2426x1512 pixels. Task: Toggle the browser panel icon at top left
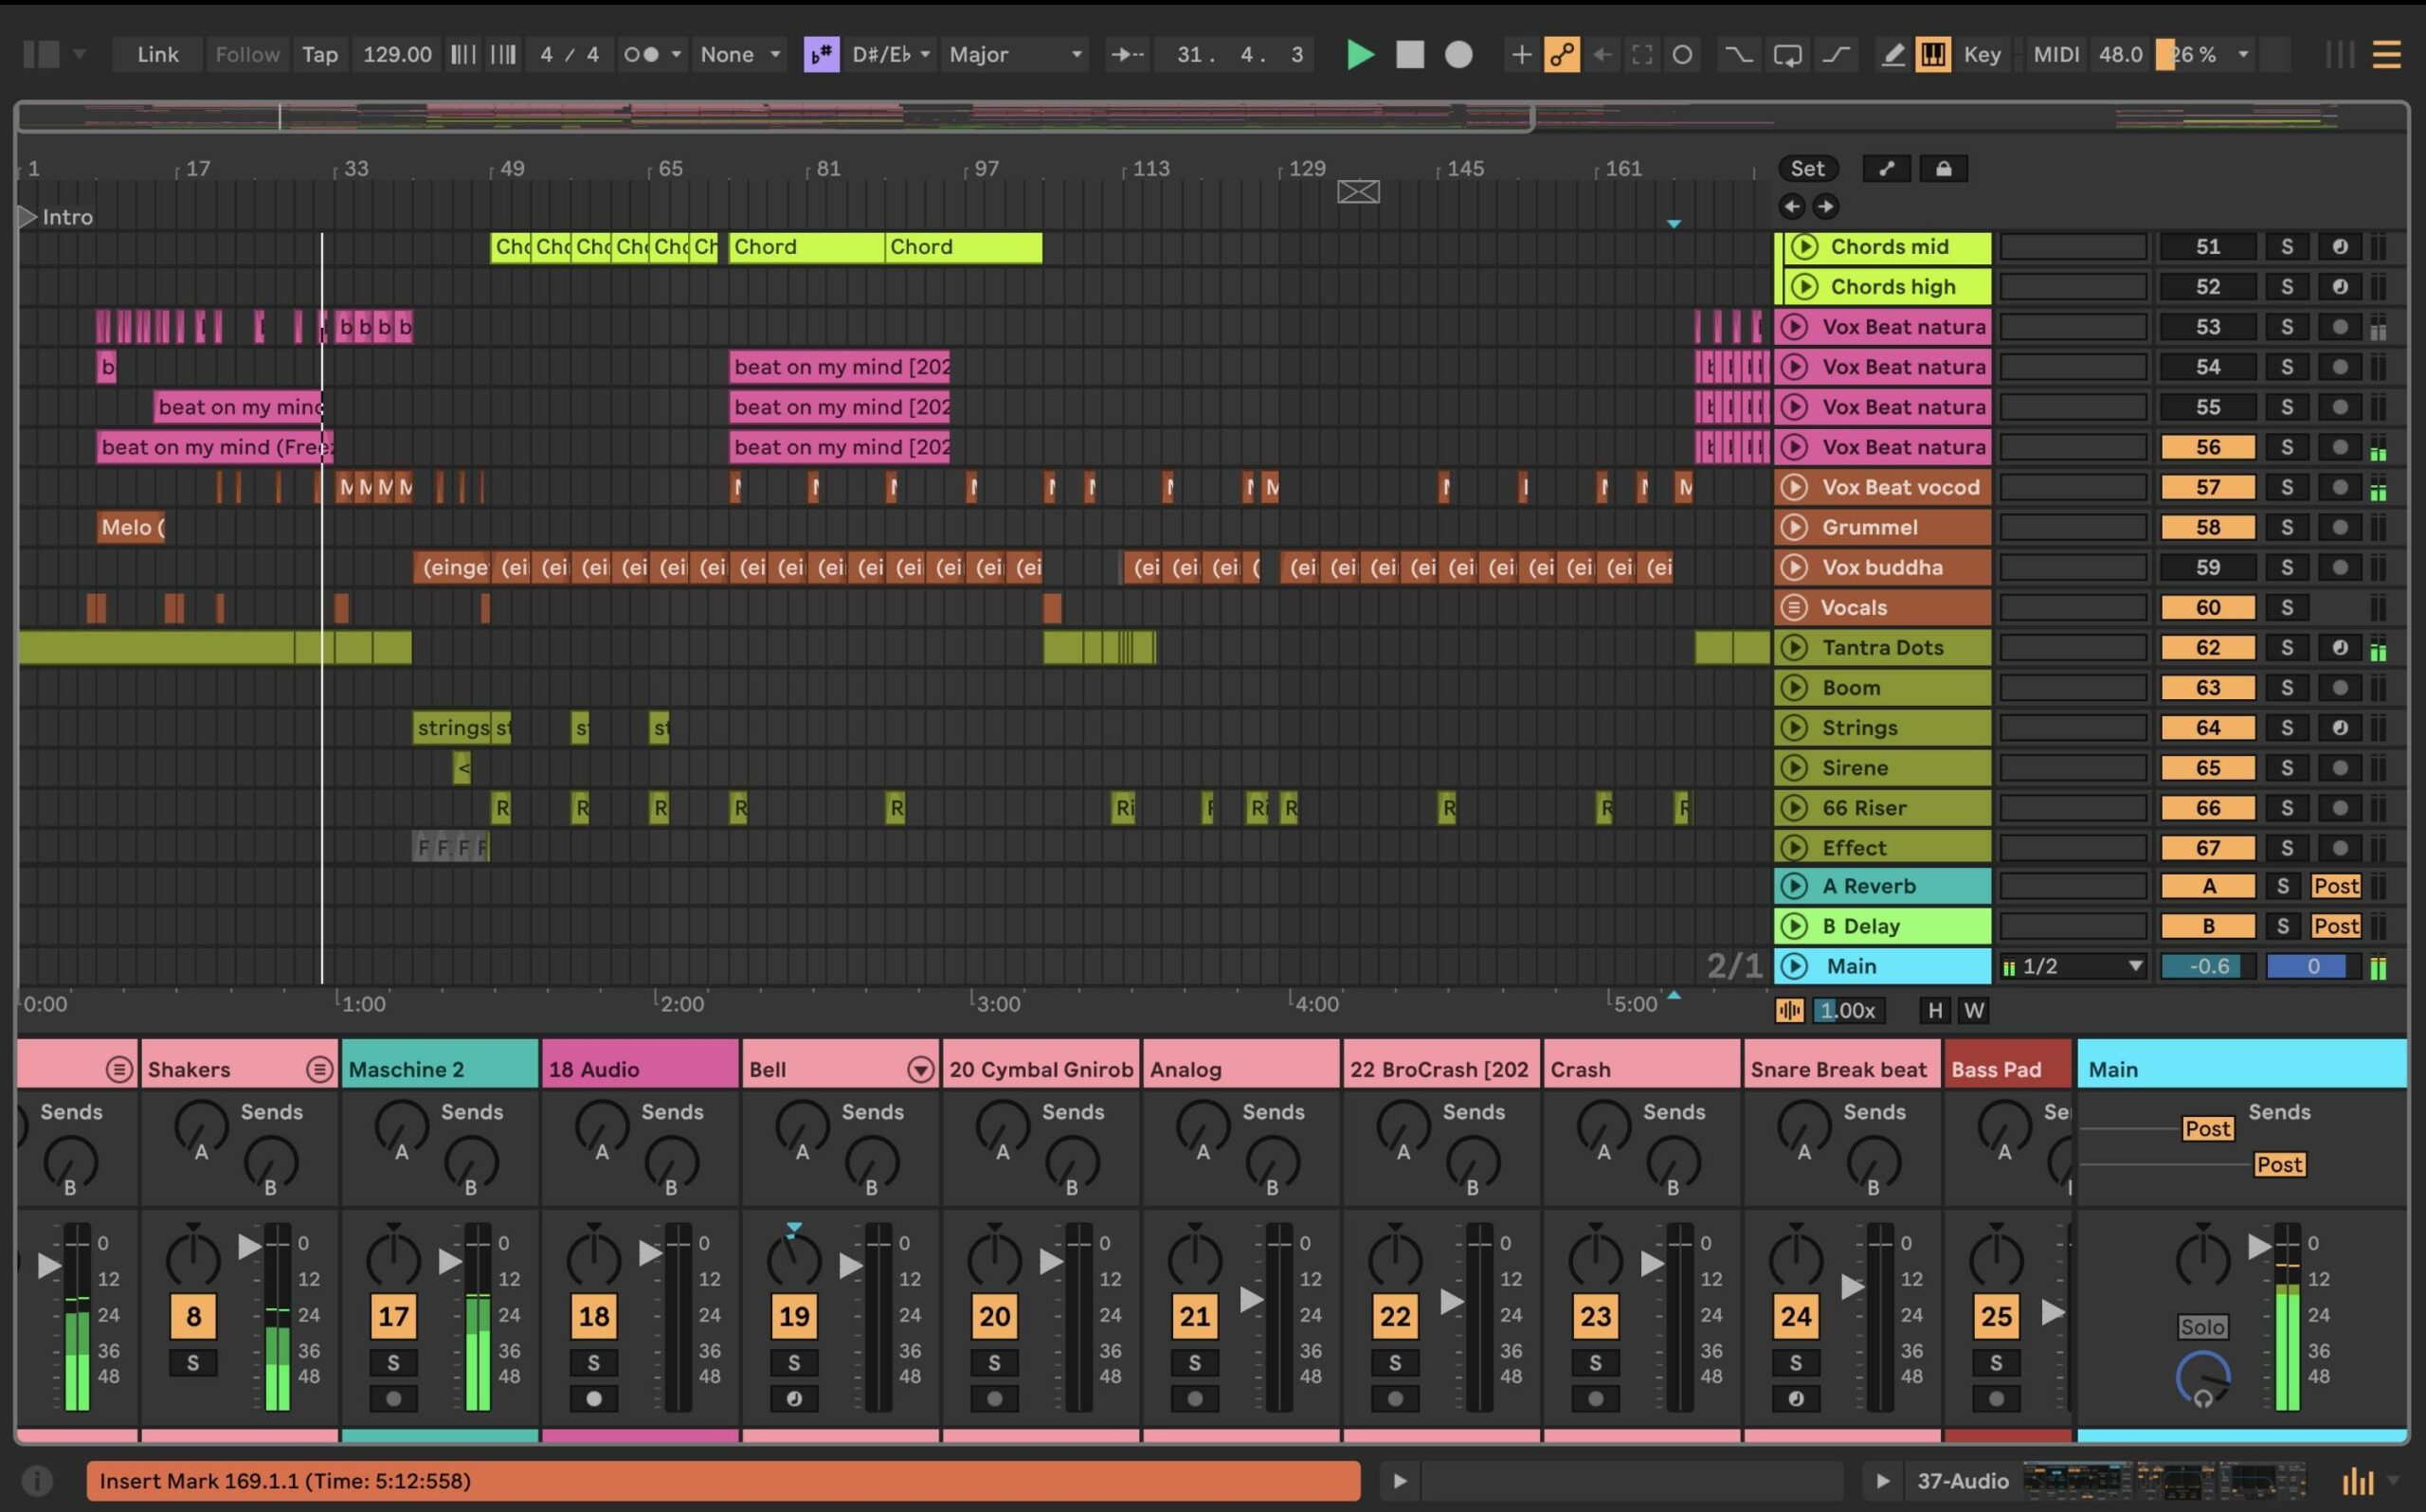(x=41, y=54)
